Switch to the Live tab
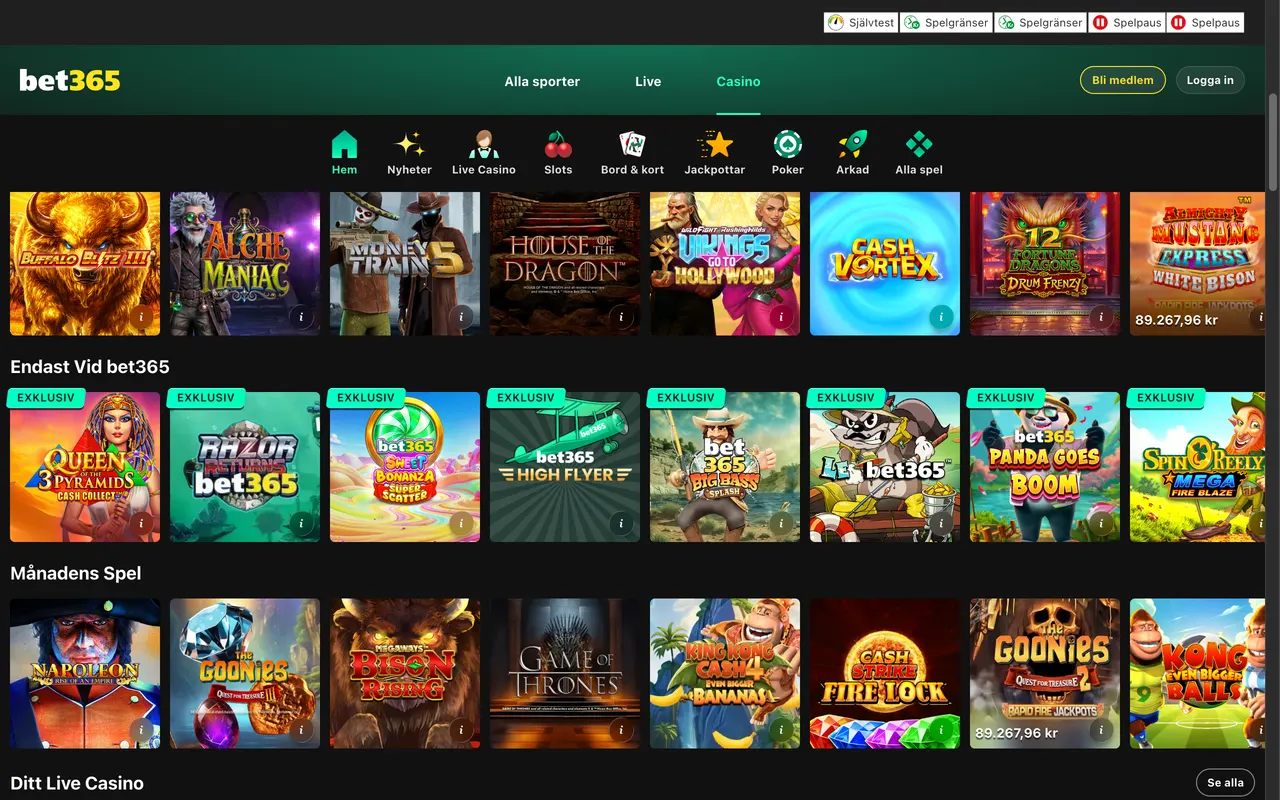Image resolution: width=1280 pixels, height=800 pixels. (648, 81)
